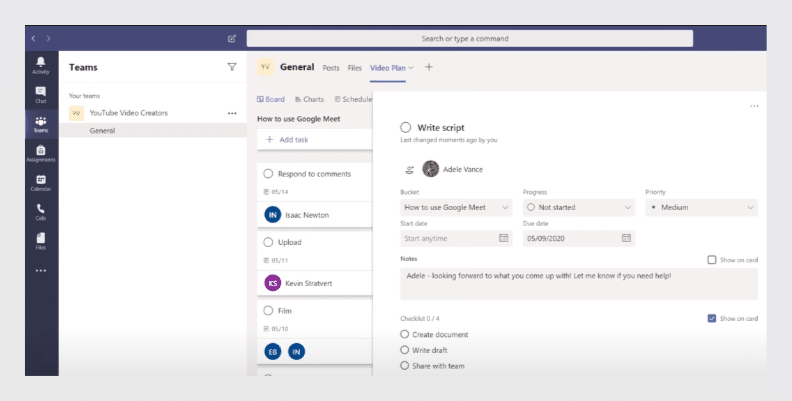Click Adele Vance's profile picture
The image size is (792, 401).
(x=430, y=169)
